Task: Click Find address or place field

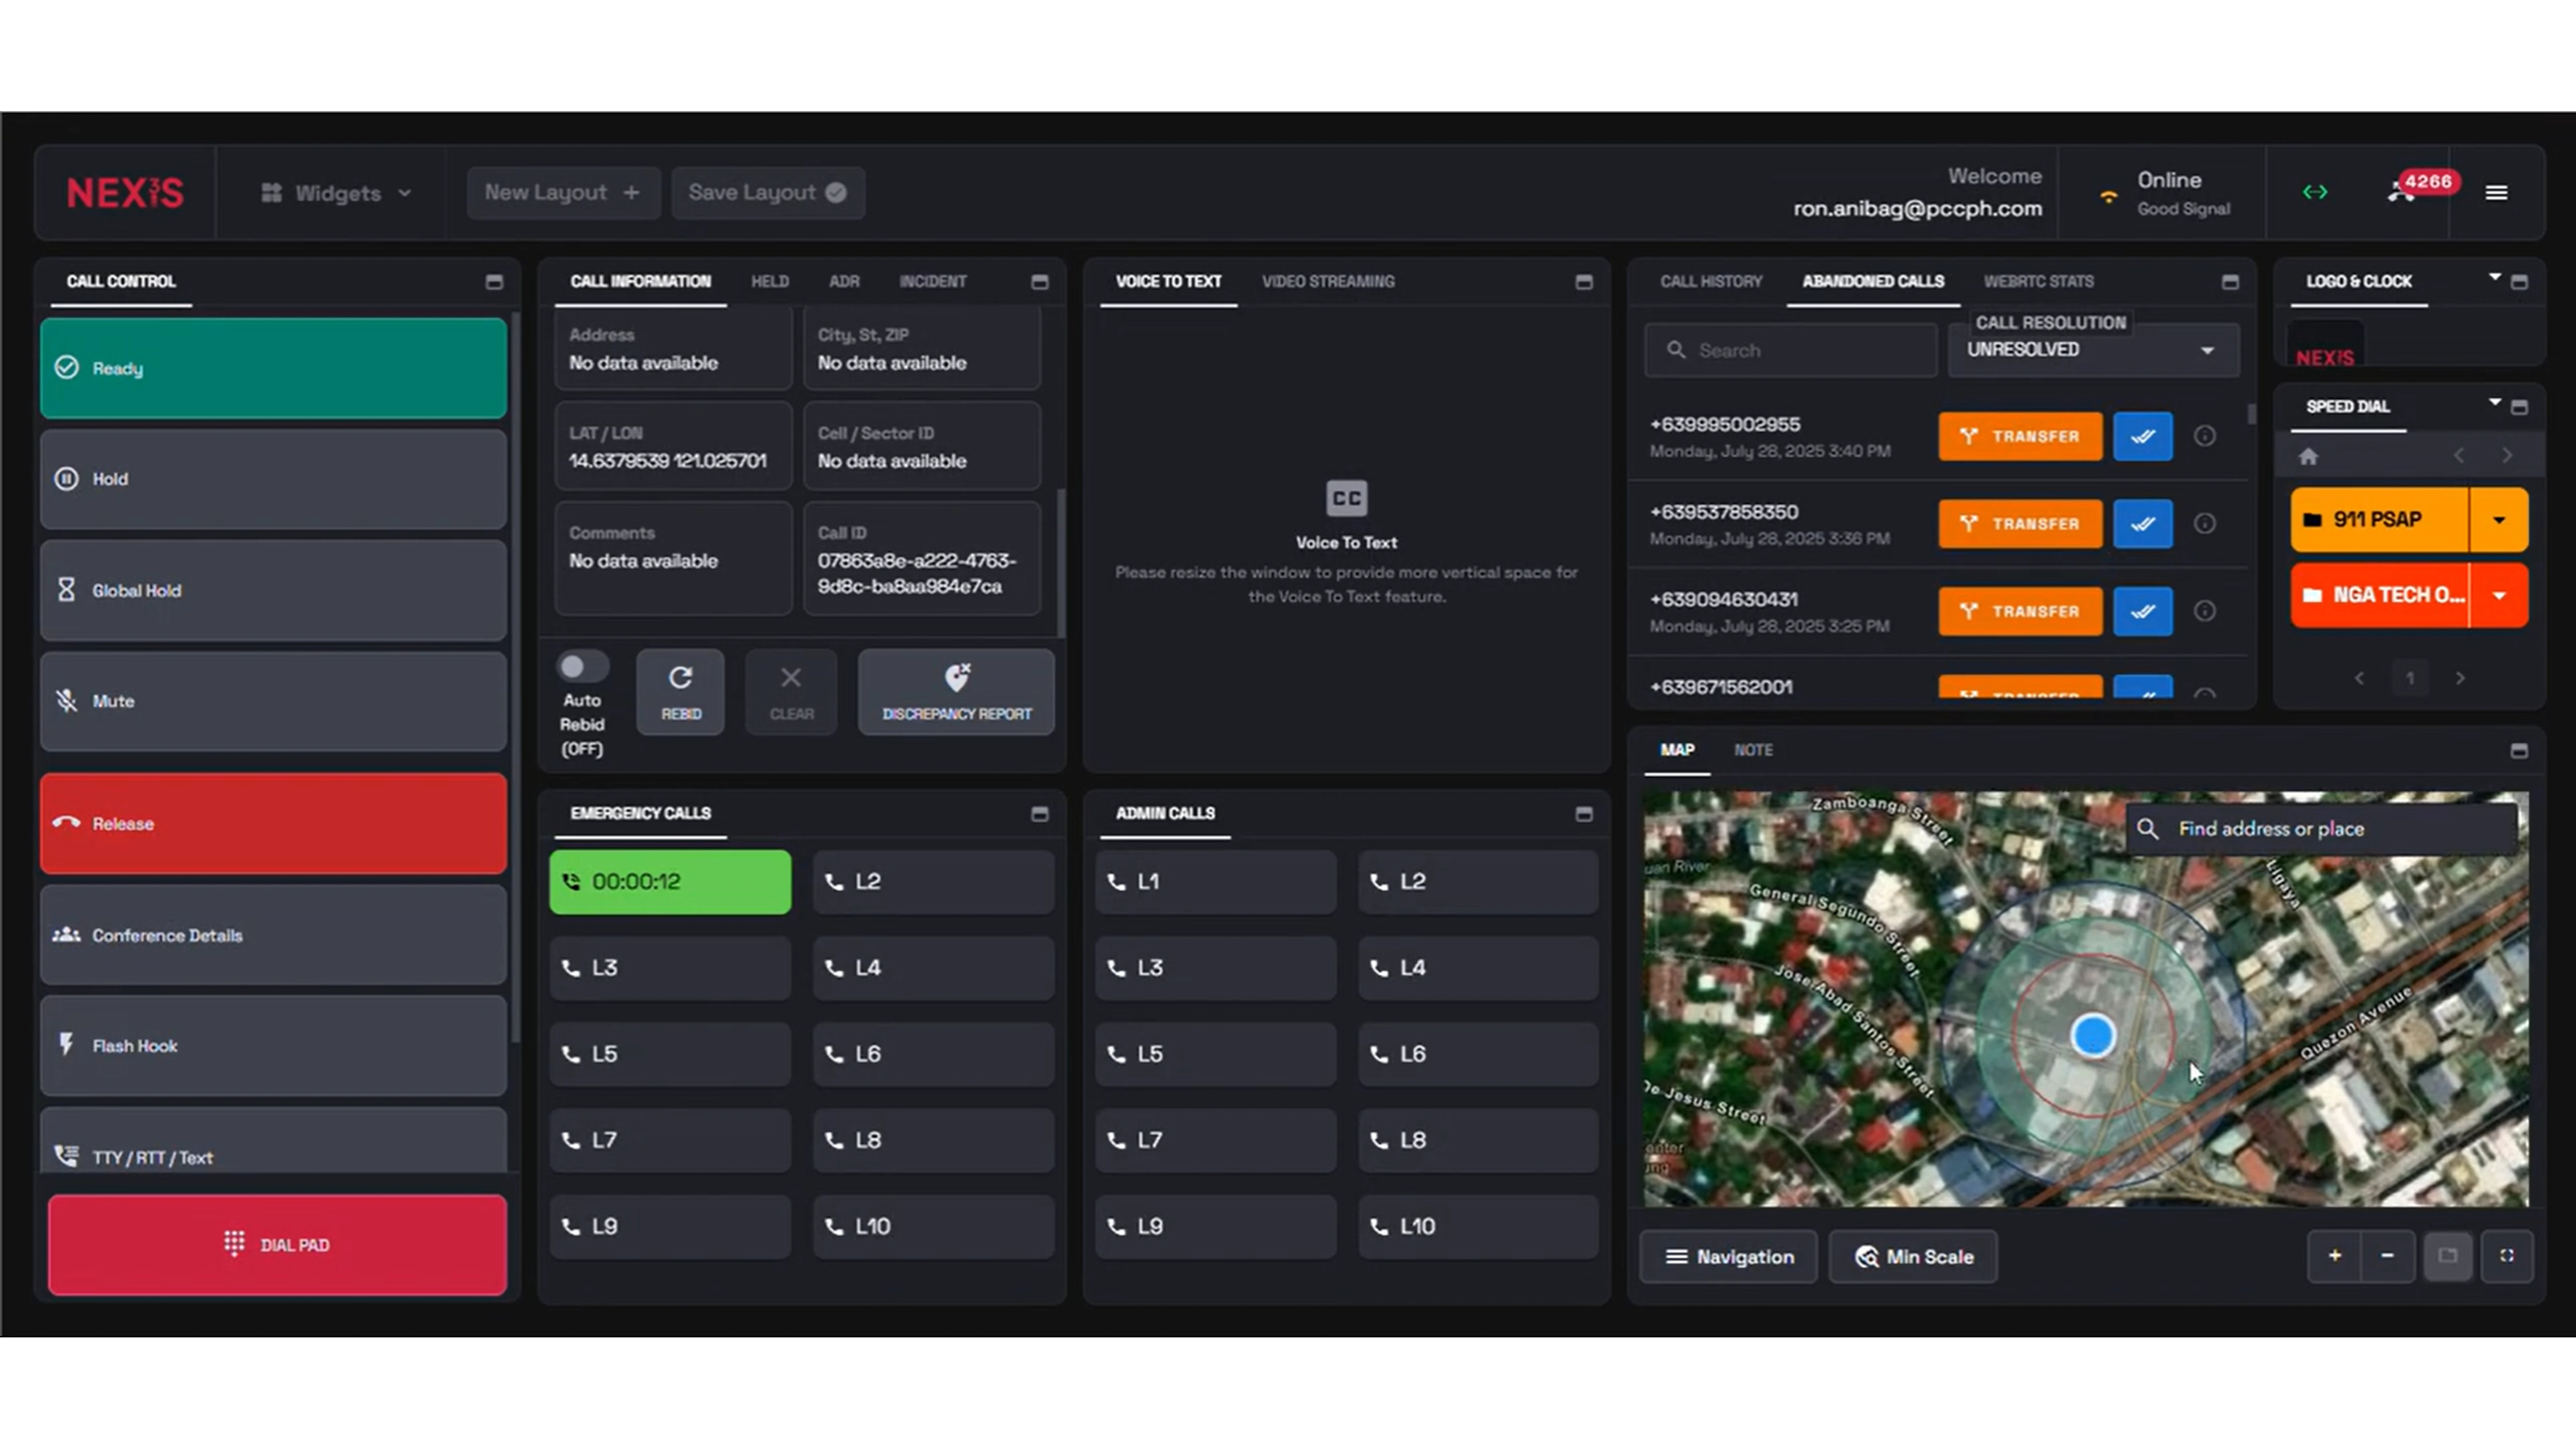Action: tap(2322, 828)
